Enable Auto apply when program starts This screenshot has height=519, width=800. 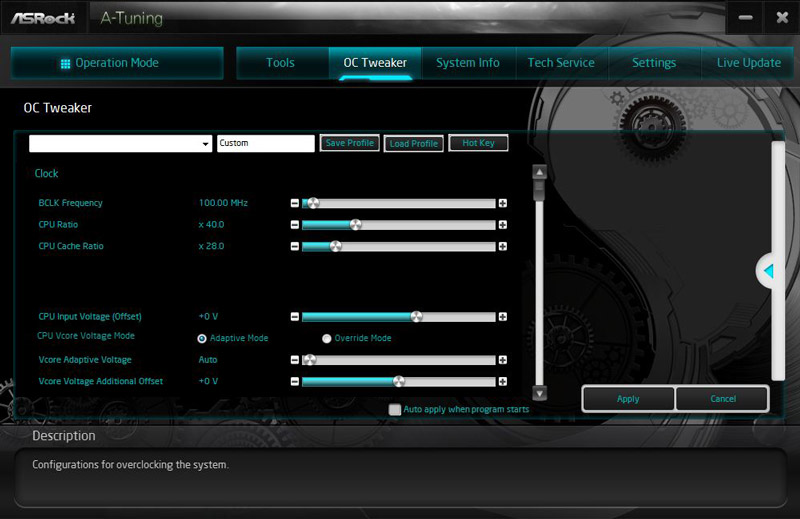click(394, 409)
